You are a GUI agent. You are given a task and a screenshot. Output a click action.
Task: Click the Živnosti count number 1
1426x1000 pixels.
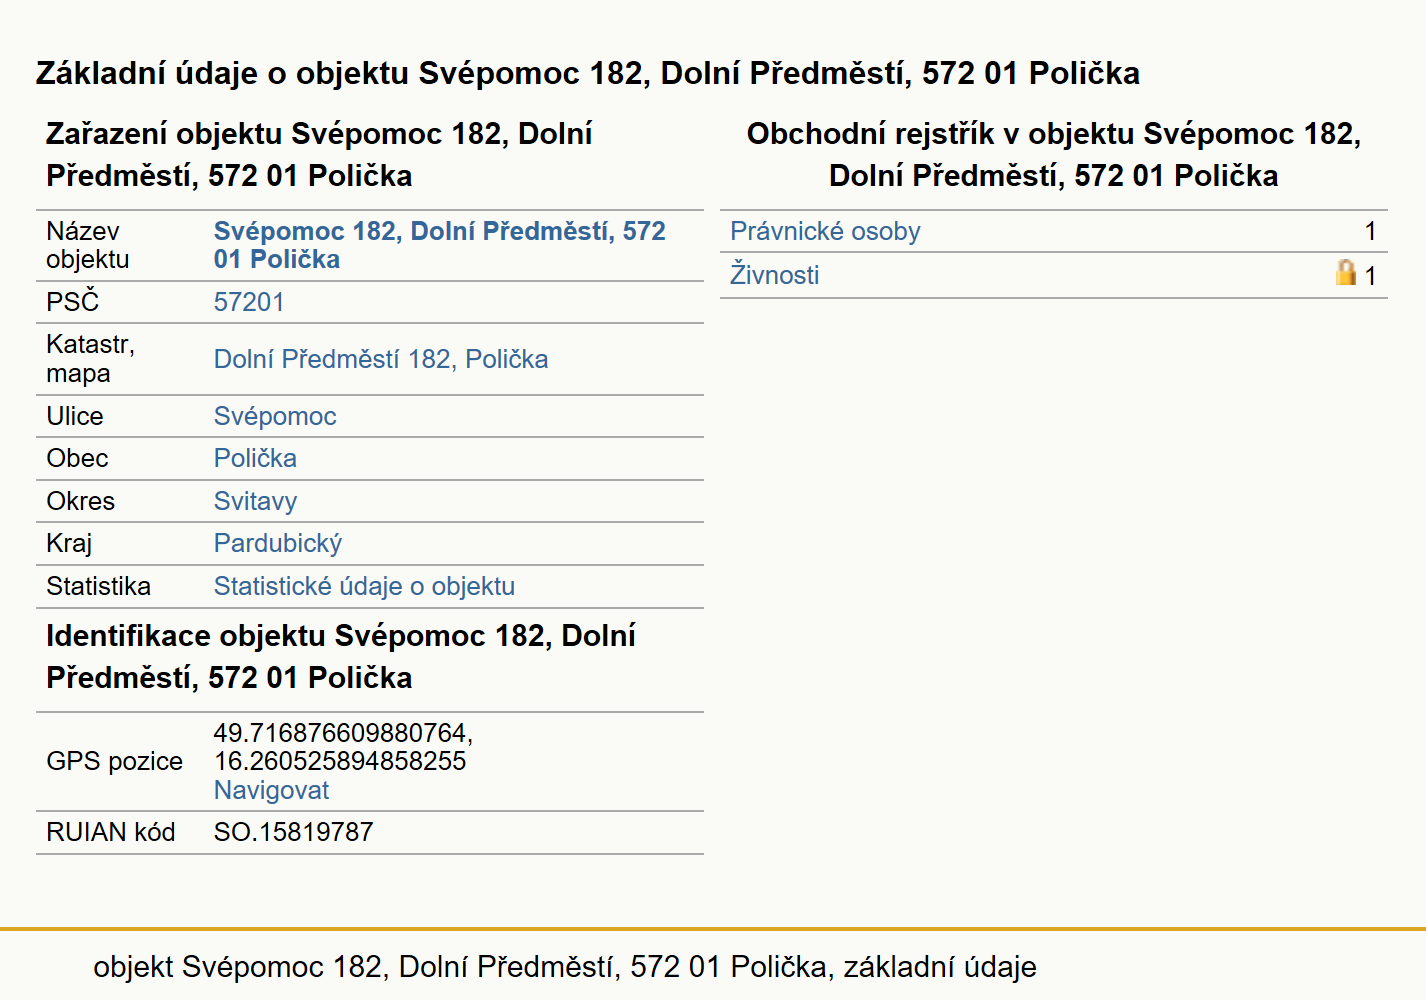click(1370, 275)
